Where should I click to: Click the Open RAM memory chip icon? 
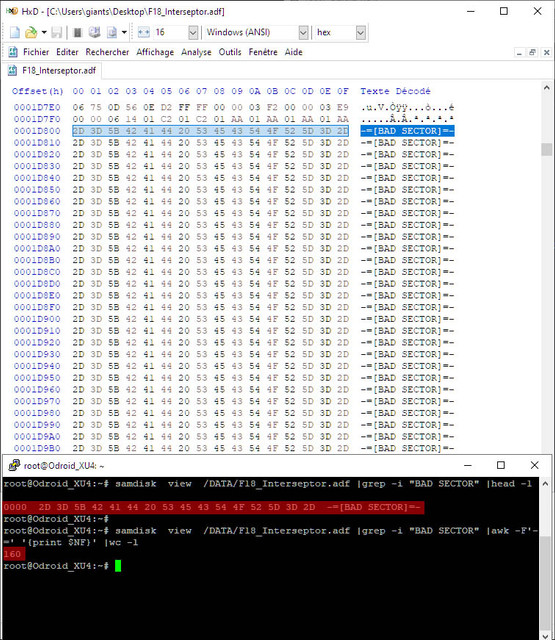(78, 32)
